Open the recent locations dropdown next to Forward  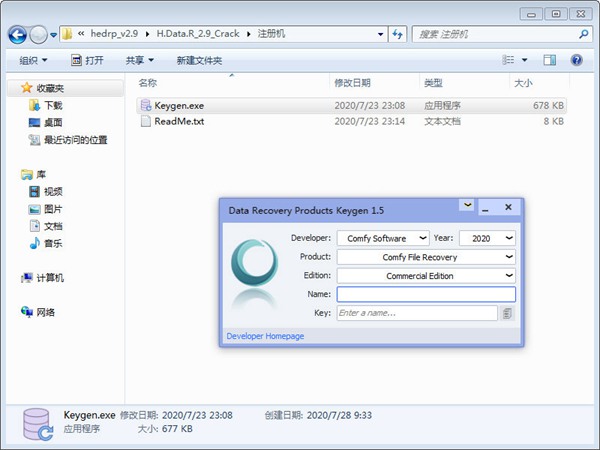point(54,35)
